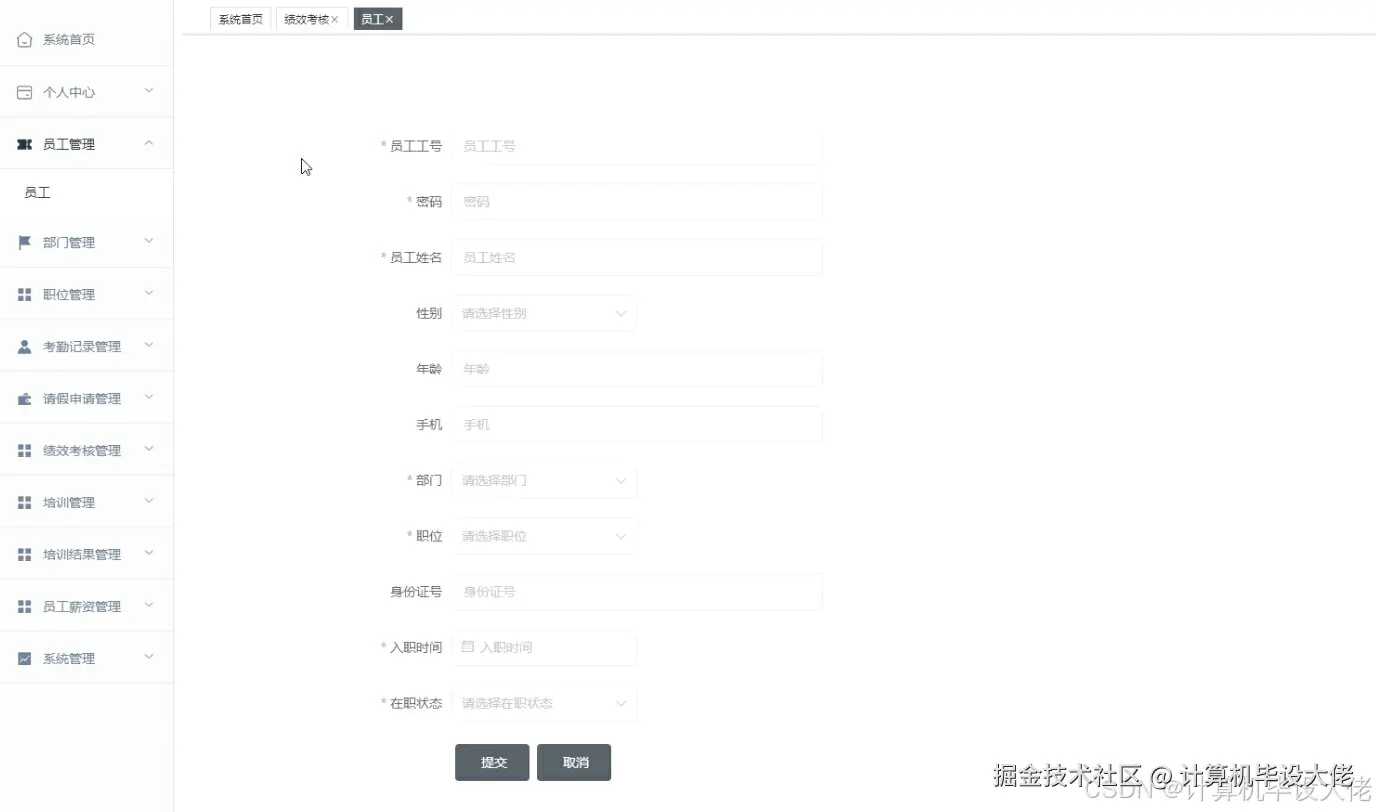Select the 个人中心 icon

click(24, 91)
